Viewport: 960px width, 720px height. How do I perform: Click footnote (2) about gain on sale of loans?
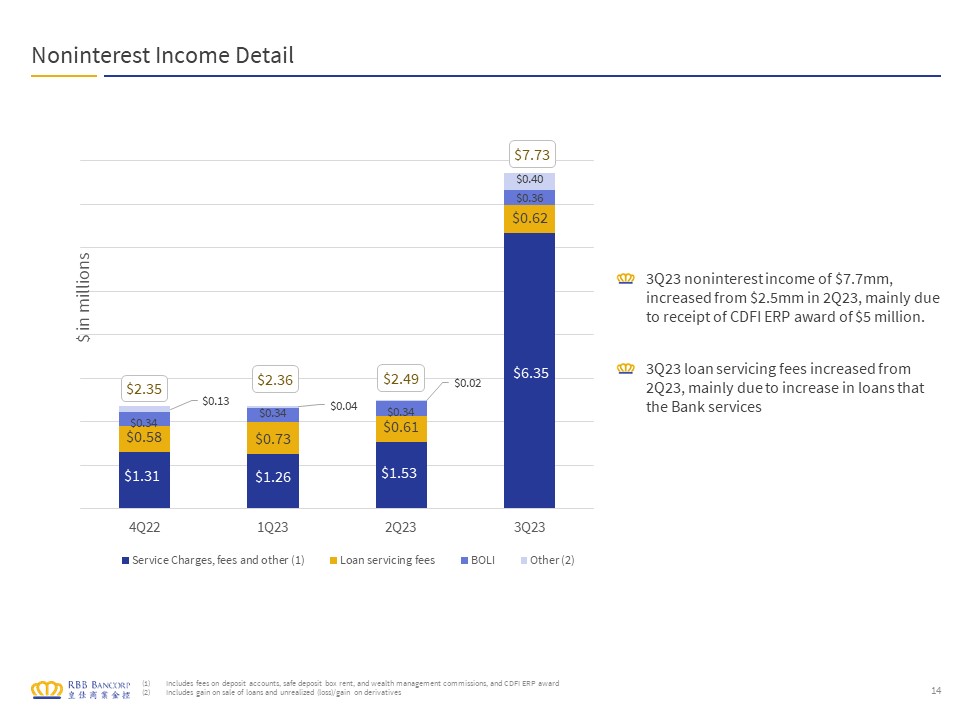[283, 692]
